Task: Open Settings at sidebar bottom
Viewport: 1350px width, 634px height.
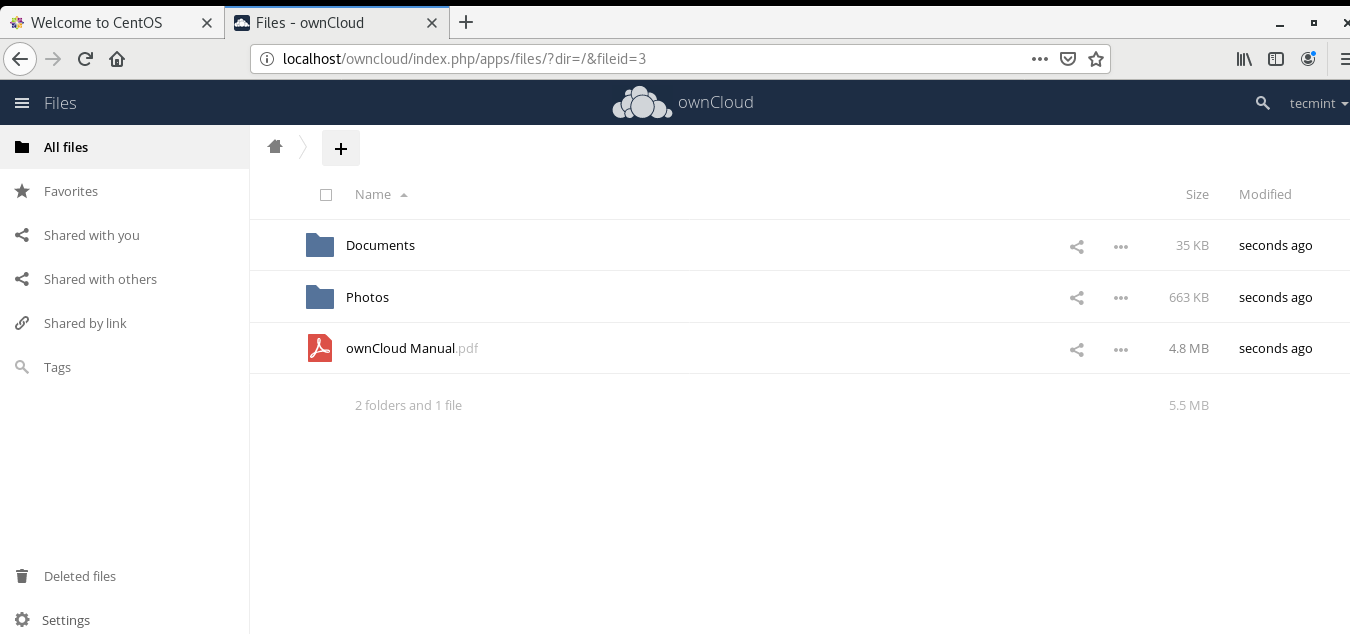Action: [124, 620]
